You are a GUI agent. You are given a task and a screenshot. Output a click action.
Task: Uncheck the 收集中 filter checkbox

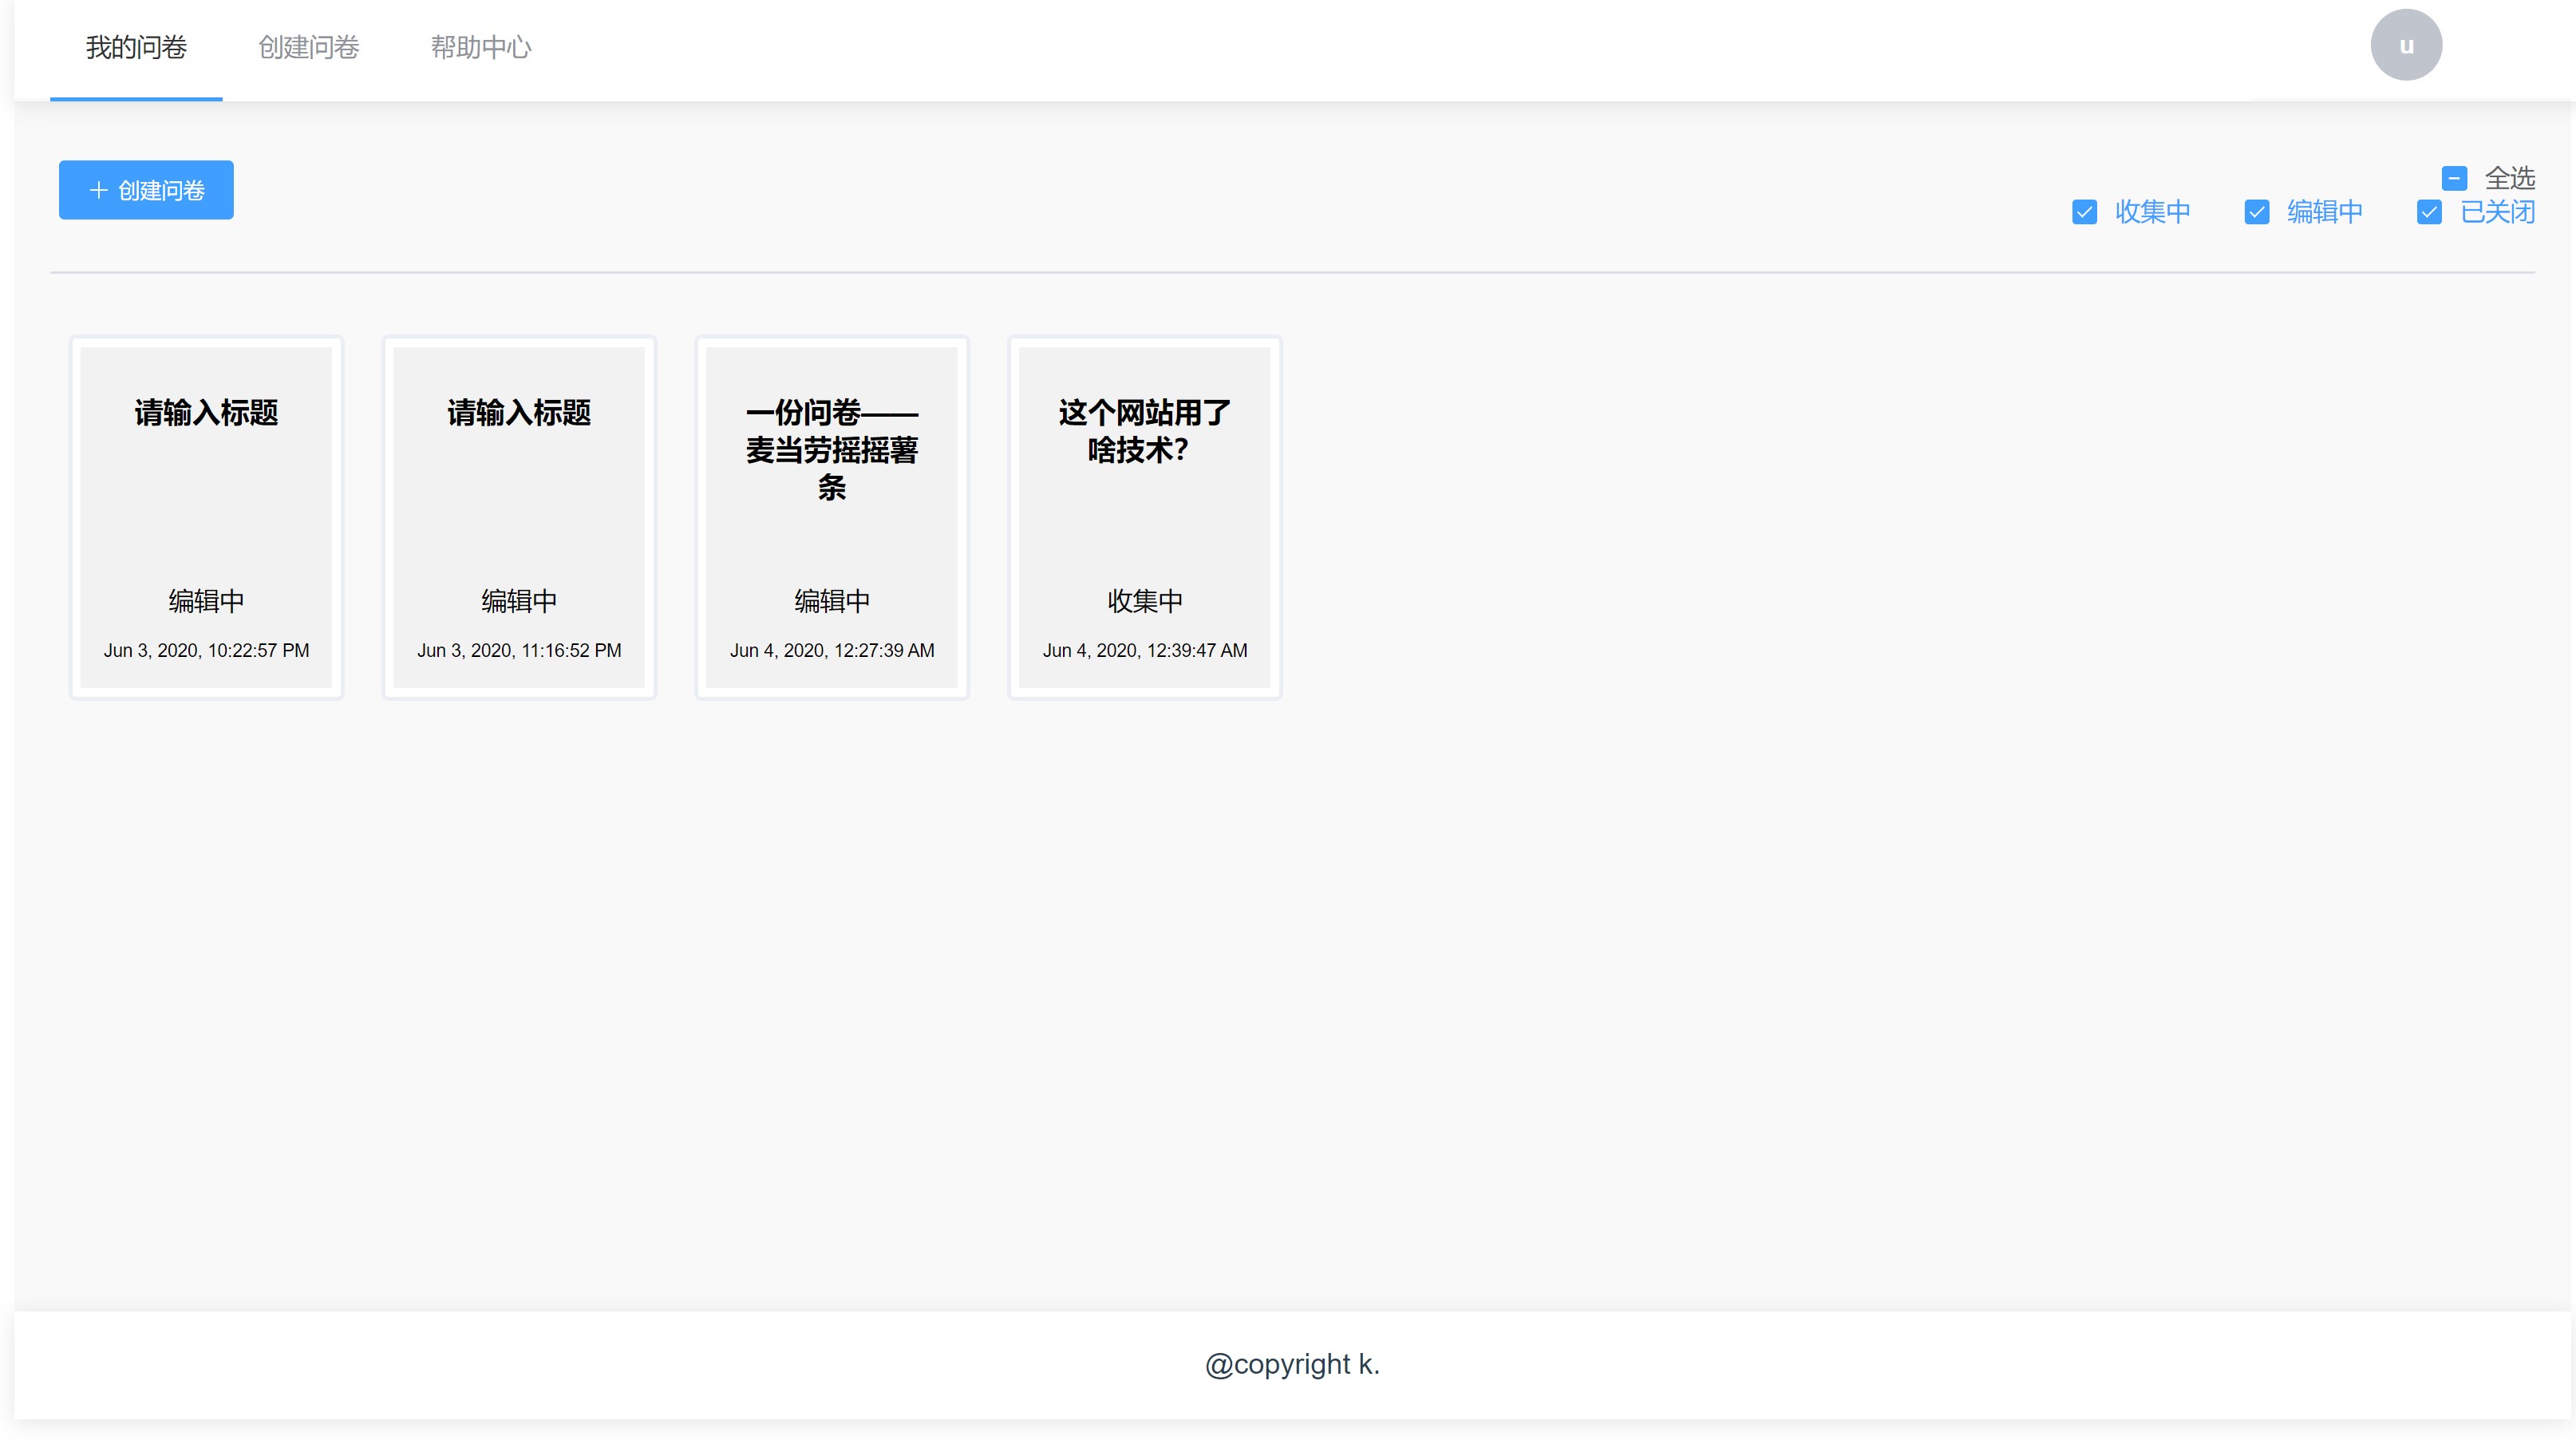pyautogui.click(x=2084, y=212)
